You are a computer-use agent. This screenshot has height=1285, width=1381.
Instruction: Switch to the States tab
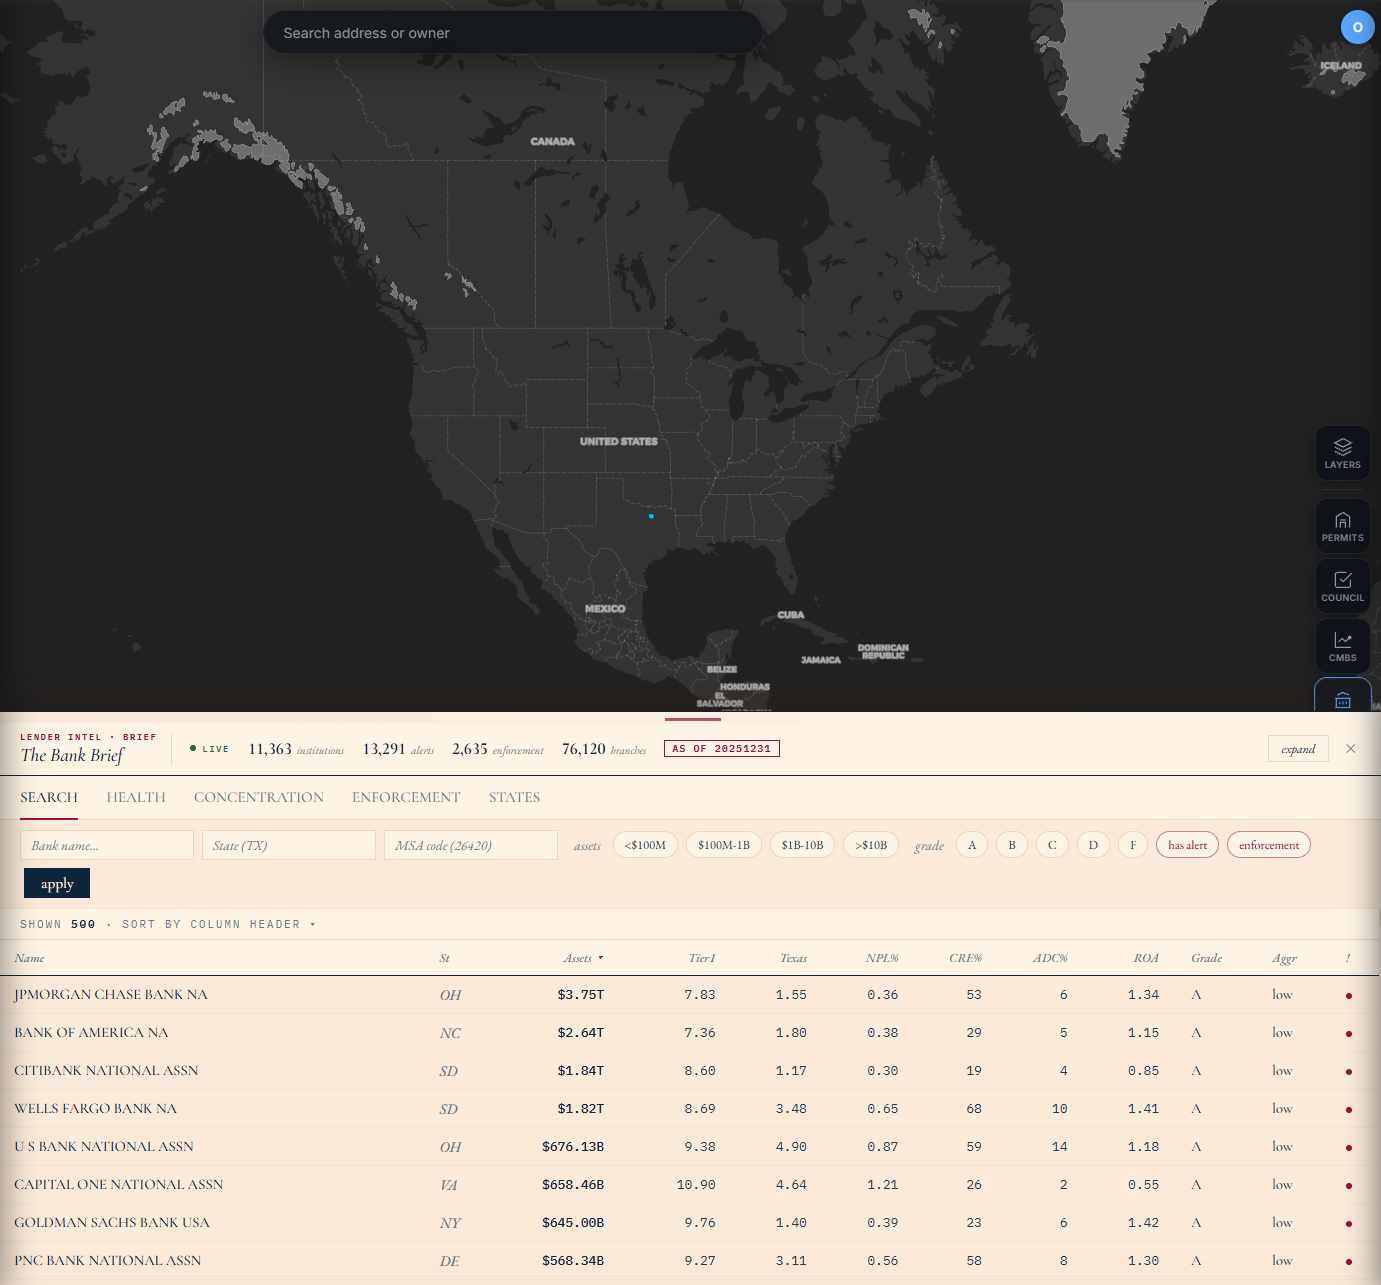tap(514, 797)
